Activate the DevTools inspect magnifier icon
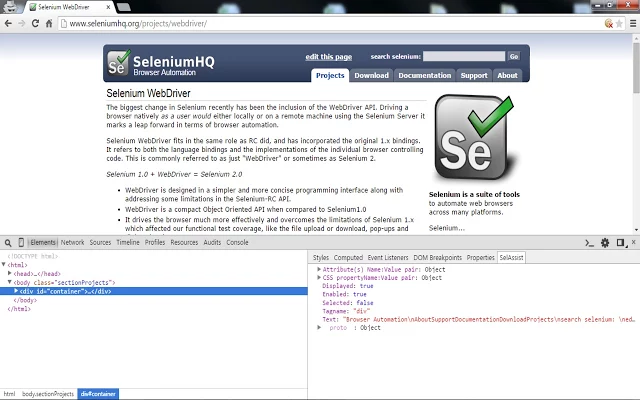 8,243
